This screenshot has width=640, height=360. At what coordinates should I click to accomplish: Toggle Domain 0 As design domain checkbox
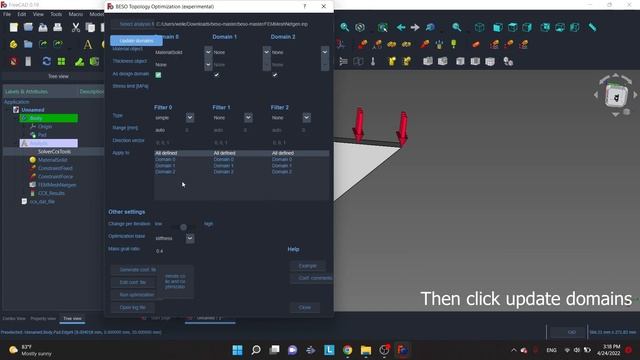coord(158,75)
